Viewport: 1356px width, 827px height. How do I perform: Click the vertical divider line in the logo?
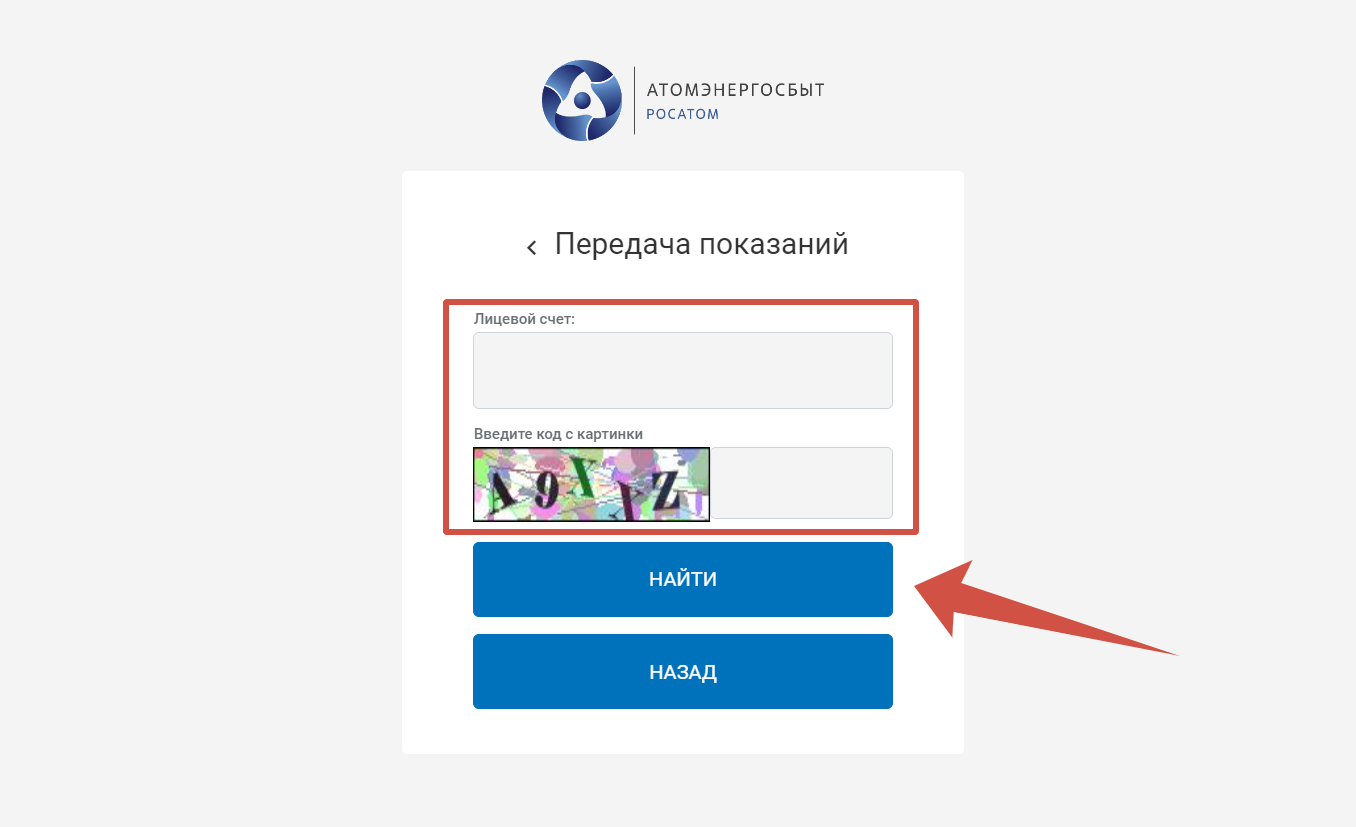pos(634,100)
